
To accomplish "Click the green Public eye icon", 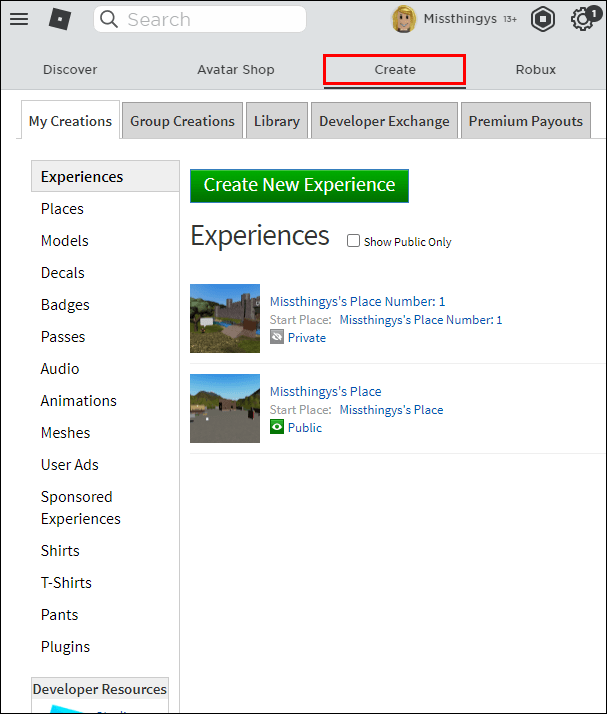I will click(277, 427).
